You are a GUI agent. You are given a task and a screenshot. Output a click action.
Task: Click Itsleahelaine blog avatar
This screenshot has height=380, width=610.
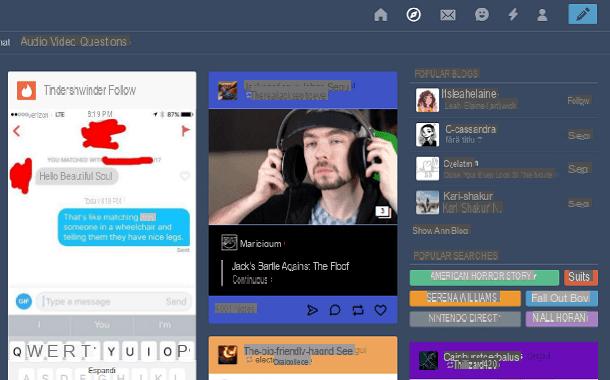click(427, 100)
